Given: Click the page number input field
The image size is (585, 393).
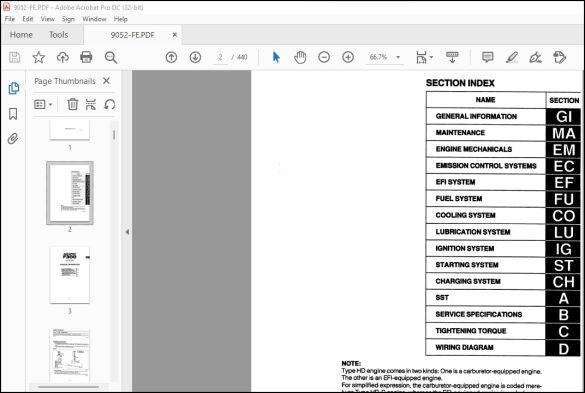Looking at the screenshot, I should (220, 57).
